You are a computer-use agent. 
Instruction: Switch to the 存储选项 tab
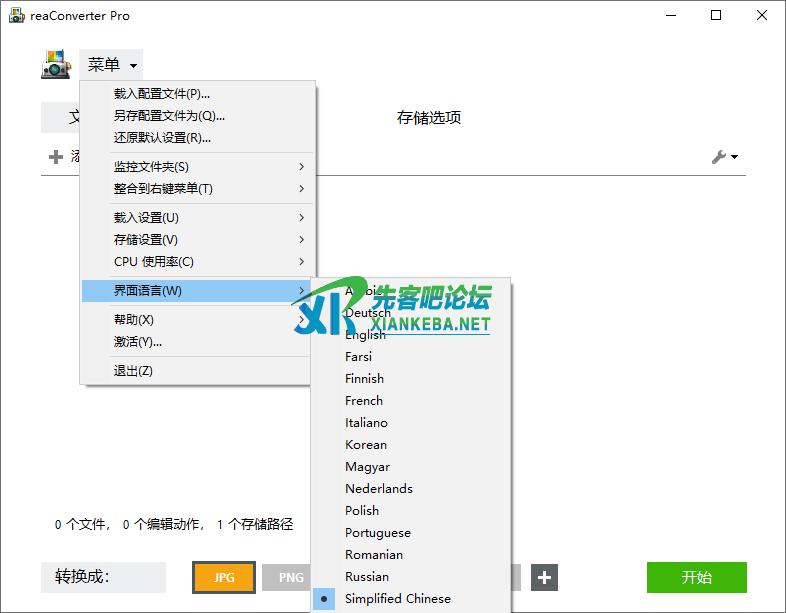[429, 118]
